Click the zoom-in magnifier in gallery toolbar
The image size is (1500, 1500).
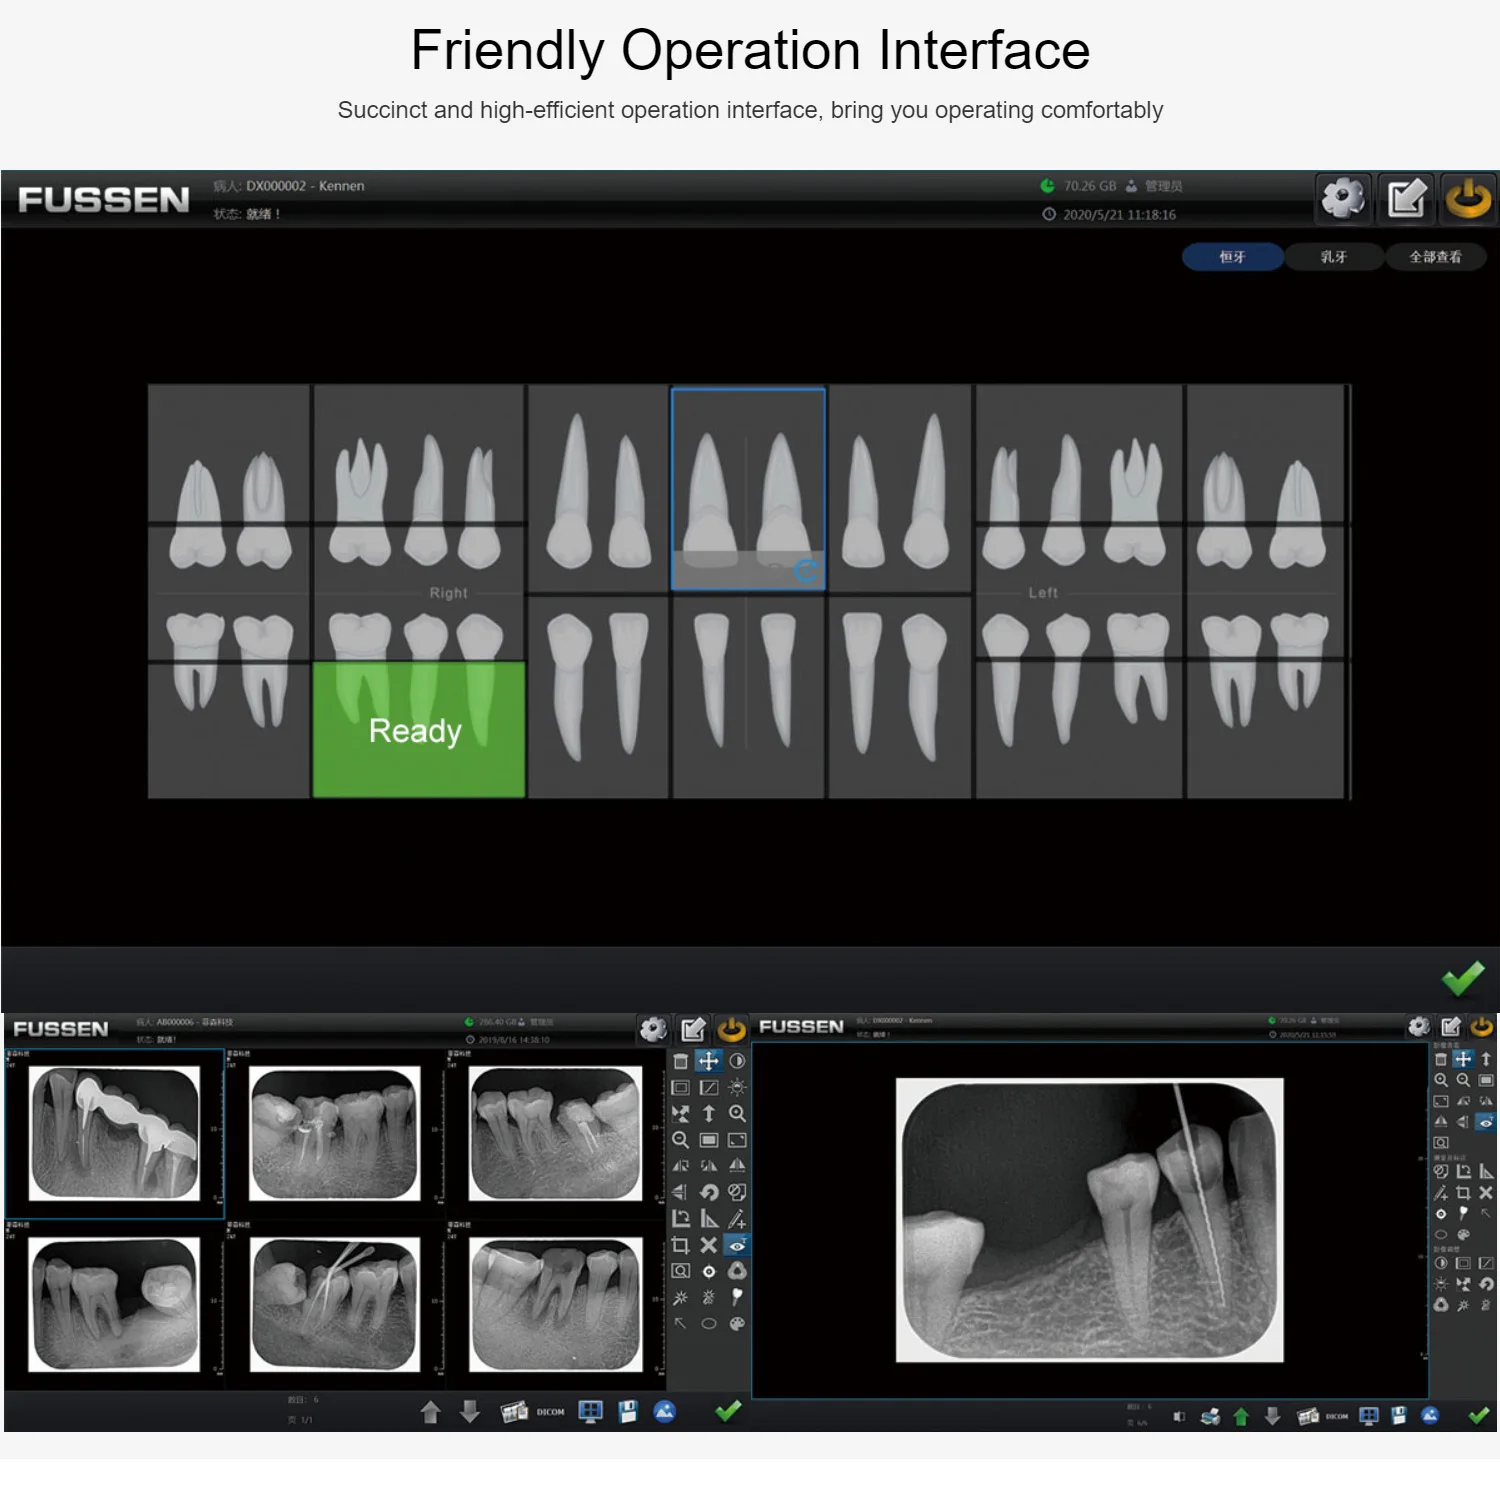pos(737,1113)
